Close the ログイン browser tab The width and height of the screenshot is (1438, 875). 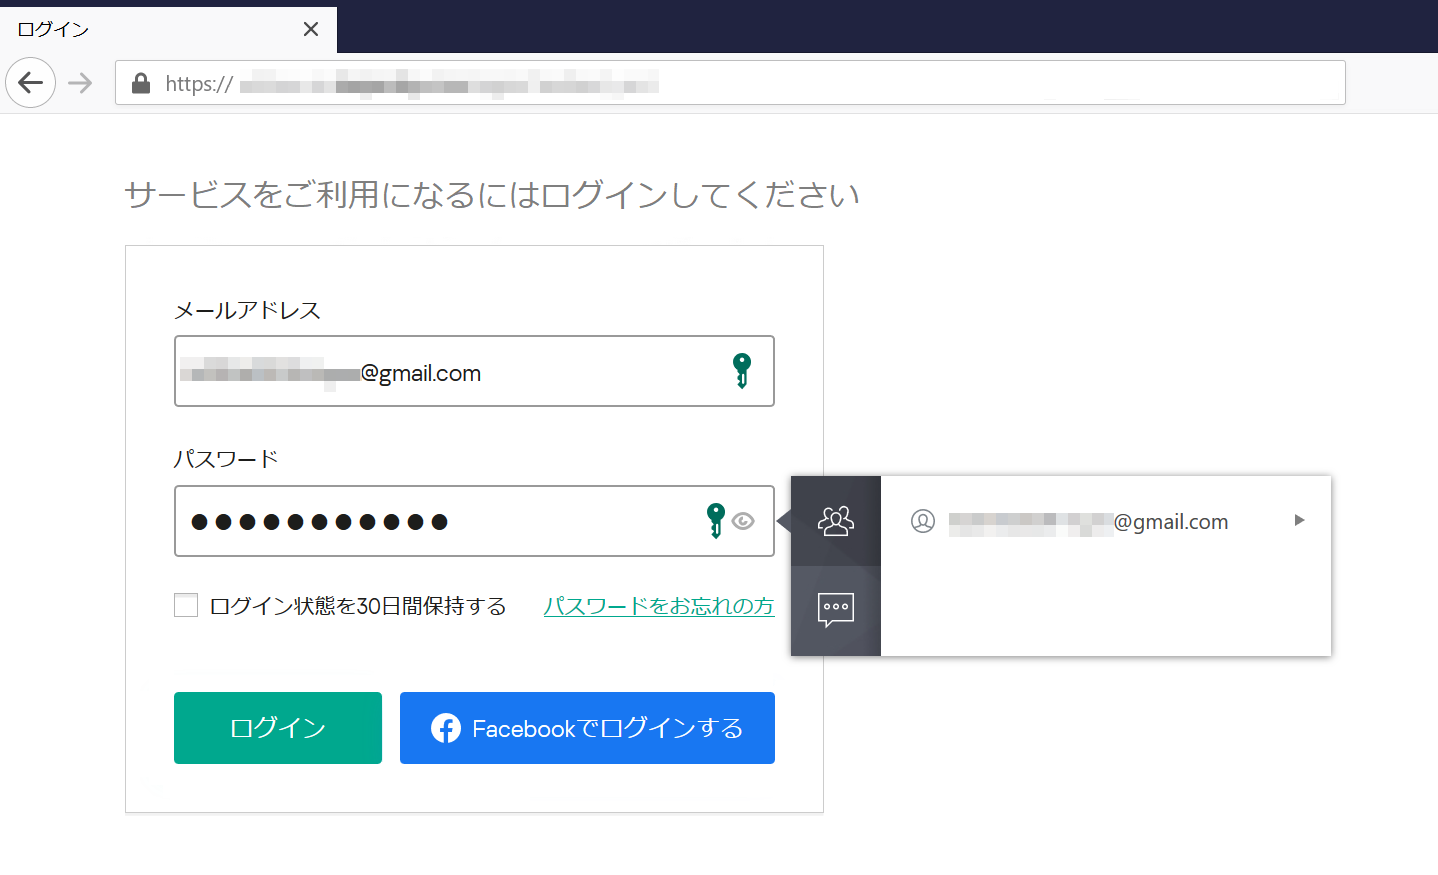tap(311, 29)
